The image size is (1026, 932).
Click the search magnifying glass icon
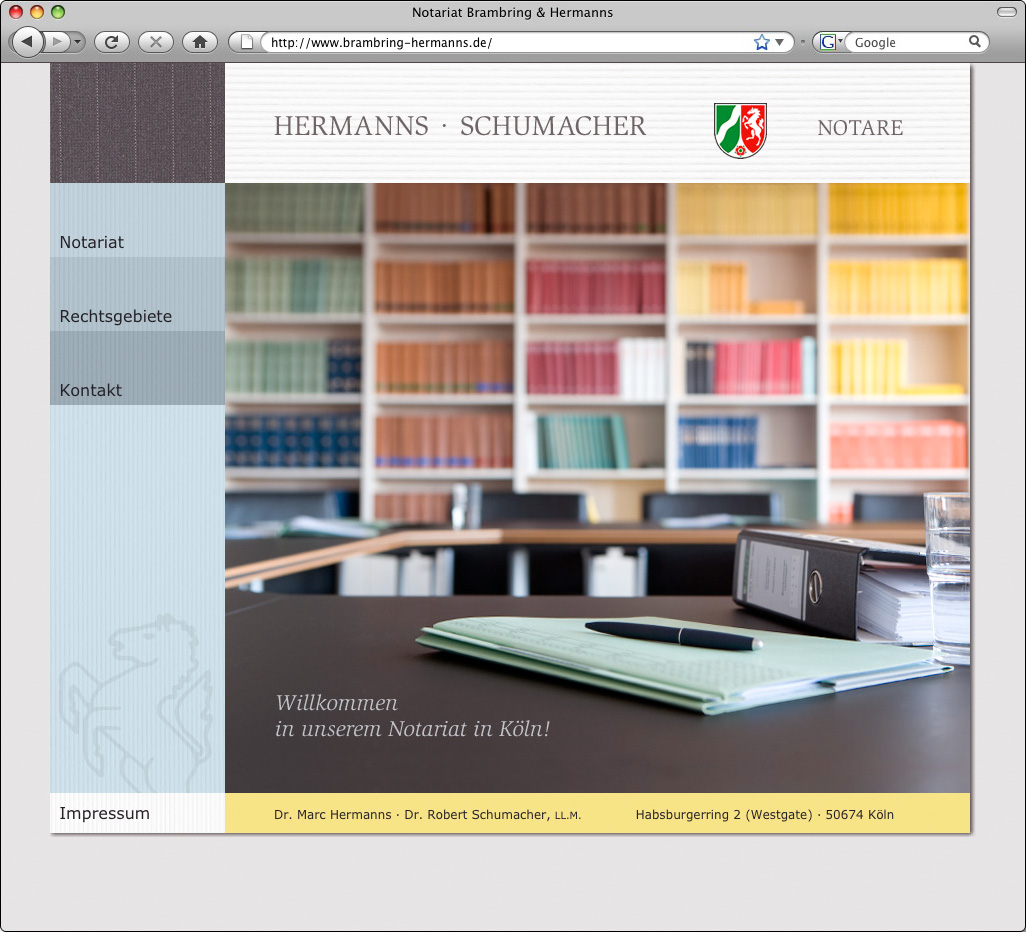975,42
